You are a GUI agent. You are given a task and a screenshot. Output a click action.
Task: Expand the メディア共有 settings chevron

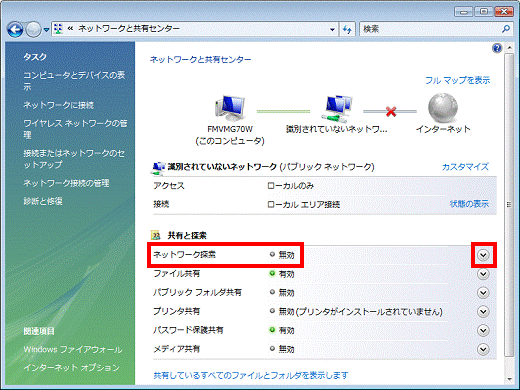point(483,349)
